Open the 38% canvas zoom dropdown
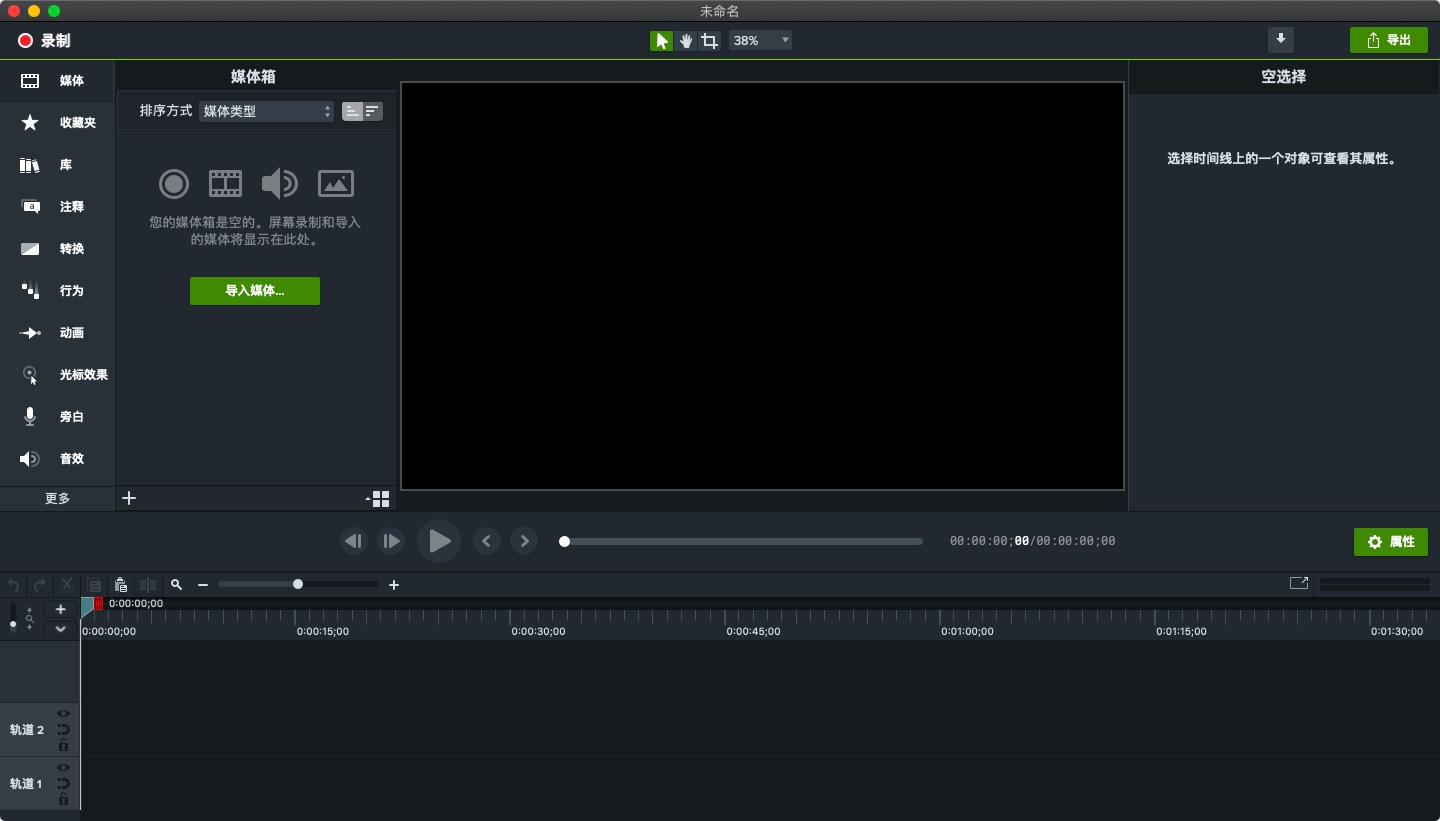The height and width of the screenshot is (821, 1440). coord(760,41)
